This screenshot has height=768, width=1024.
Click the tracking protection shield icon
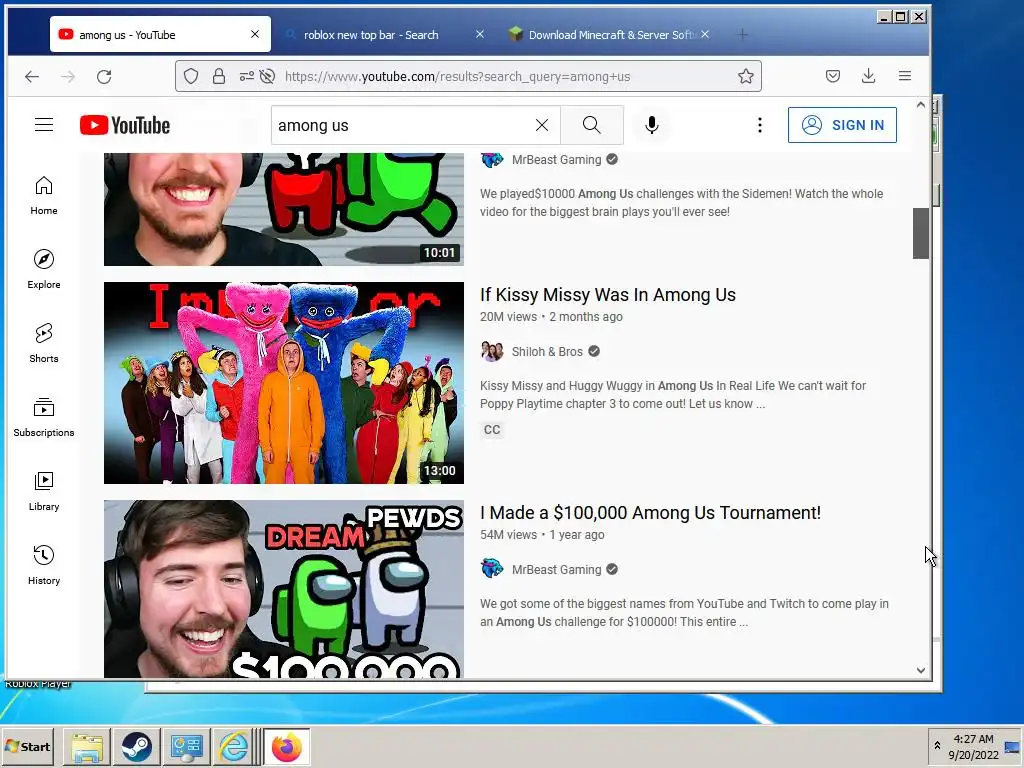click(x=191, y=76)
